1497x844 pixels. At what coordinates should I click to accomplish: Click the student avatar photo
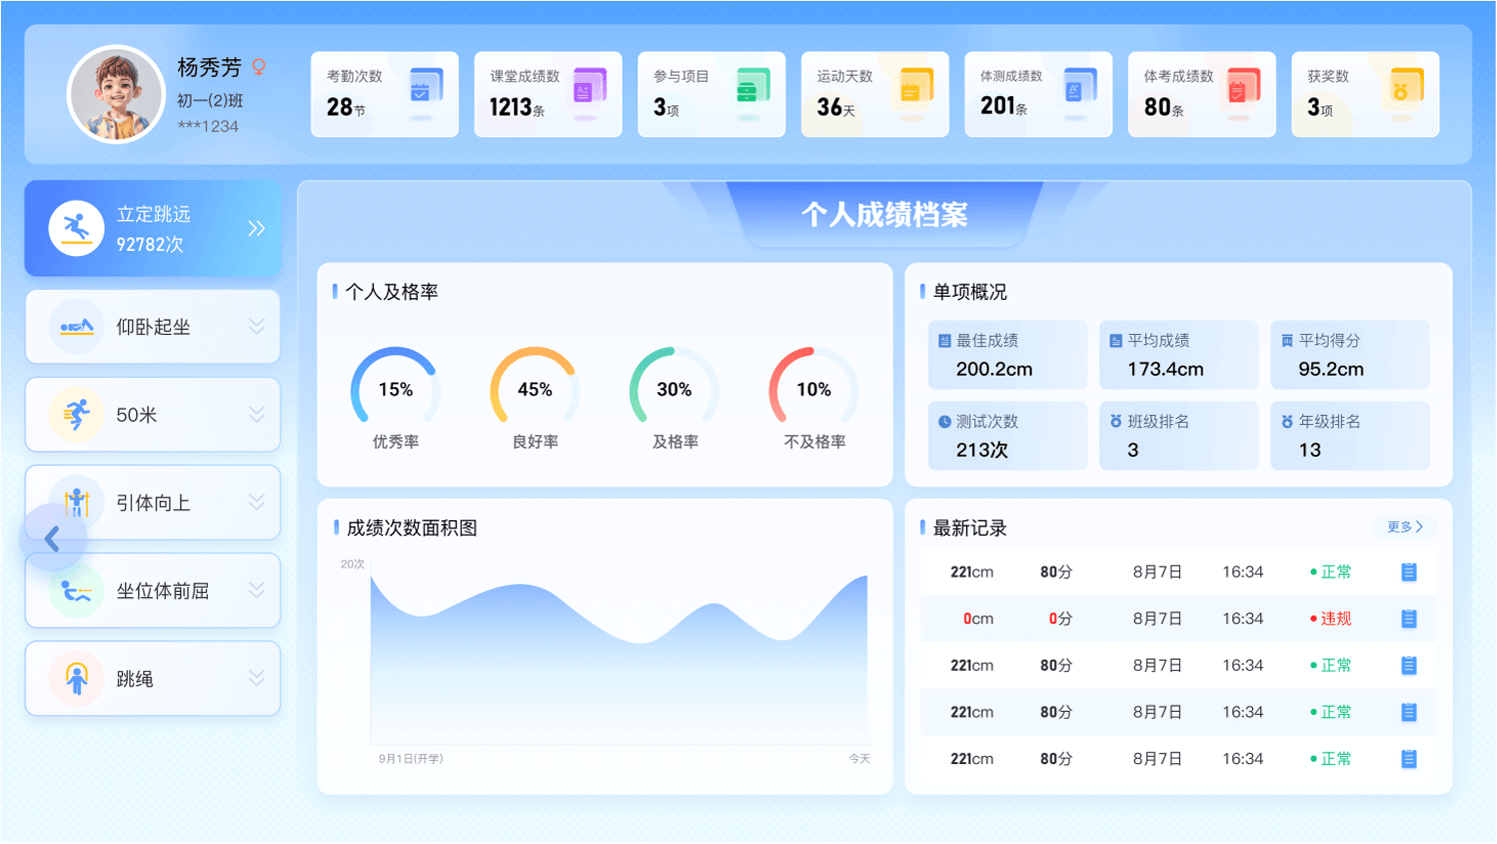pos(115,95)
